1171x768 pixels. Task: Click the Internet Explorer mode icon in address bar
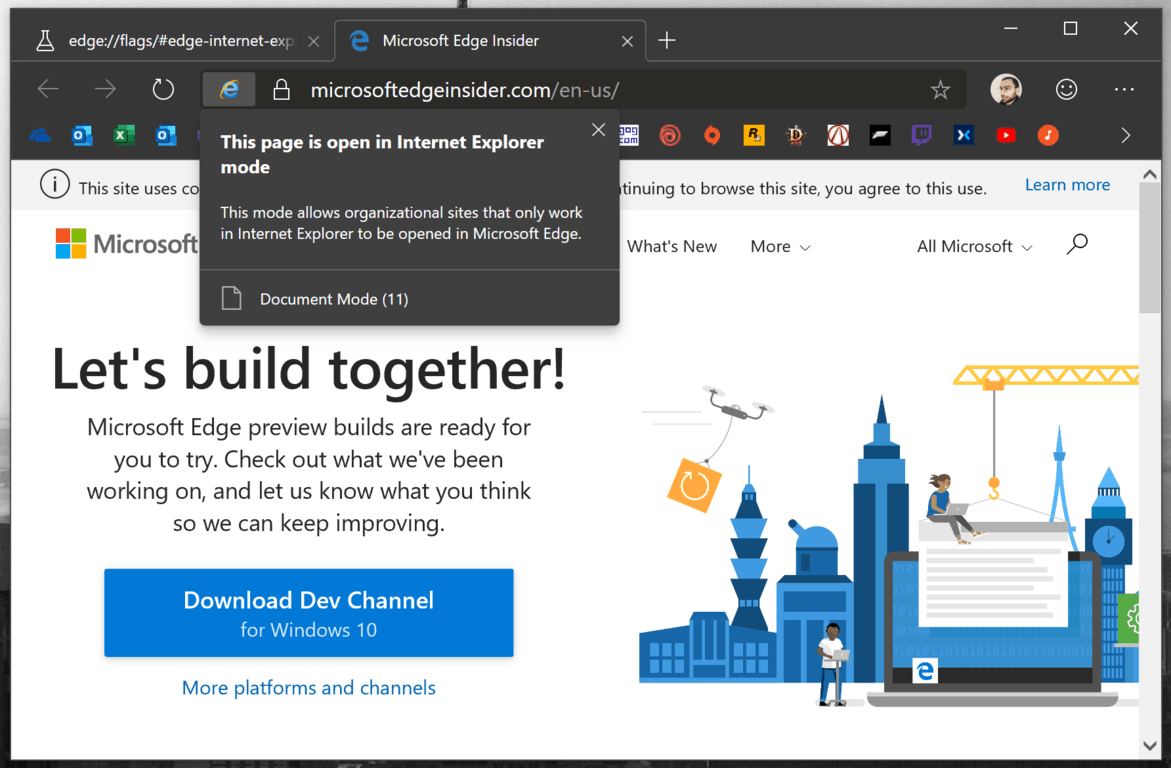(229, 90)
